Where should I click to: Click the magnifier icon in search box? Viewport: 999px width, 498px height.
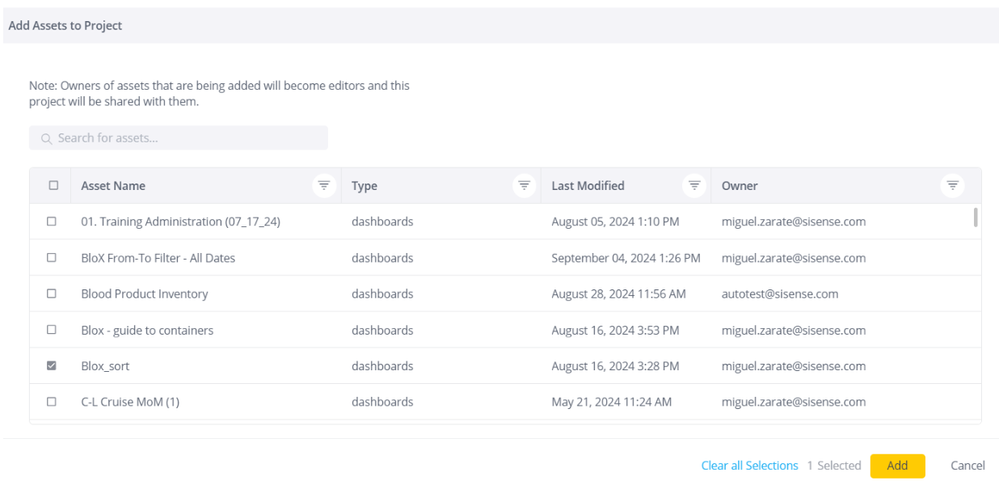[46, 138]
